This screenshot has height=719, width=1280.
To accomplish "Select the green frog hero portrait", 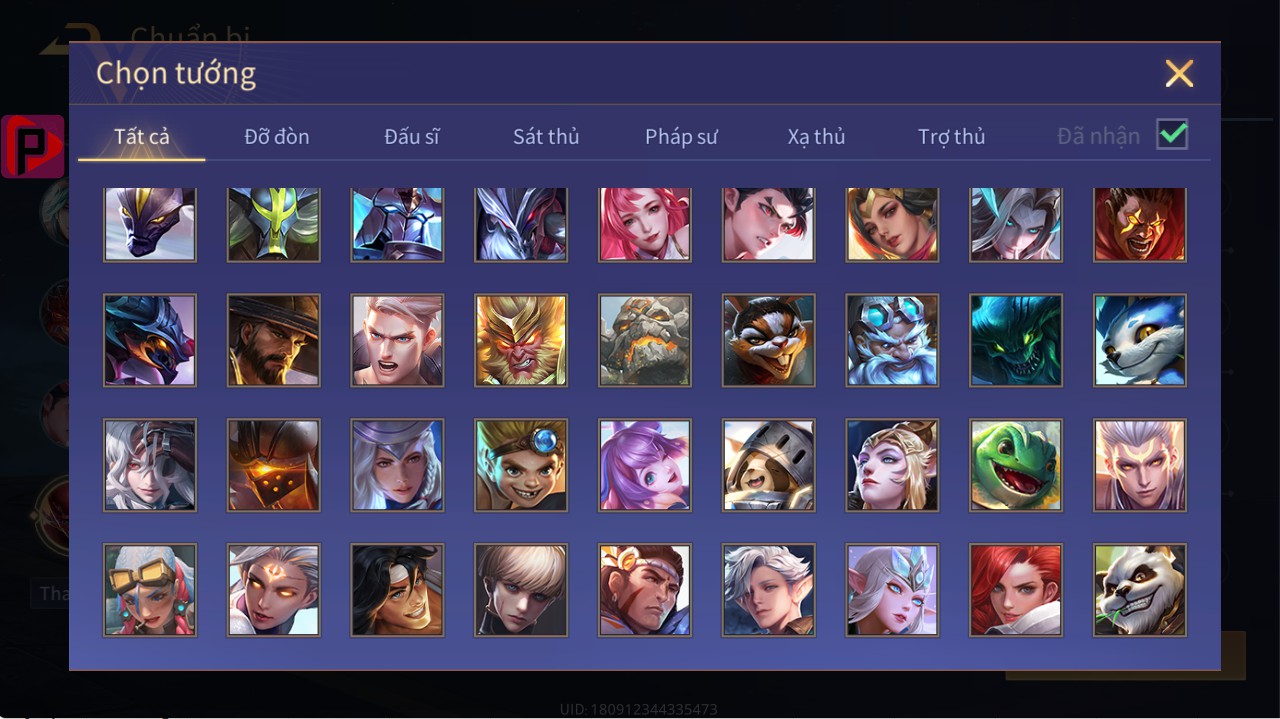I will coord(1016,465).
